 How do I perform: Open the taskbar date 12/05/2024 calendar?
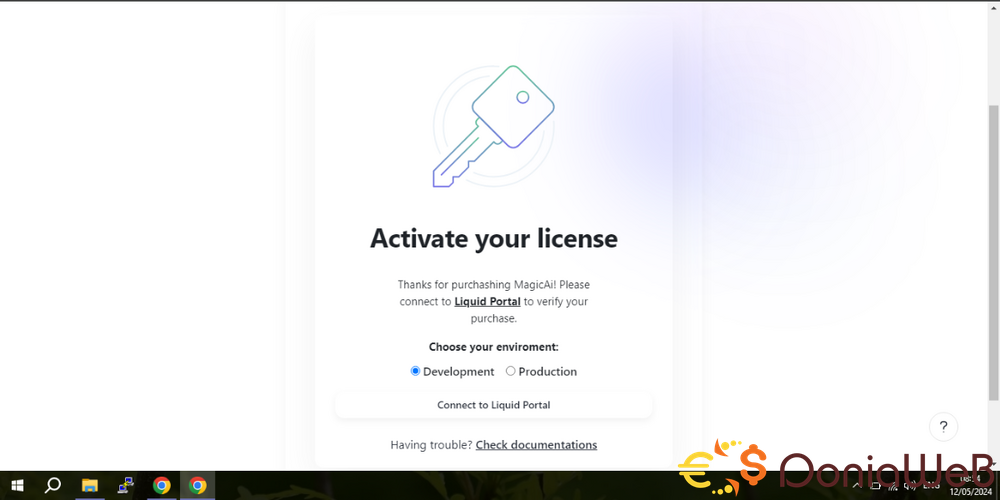click(970, 492)
